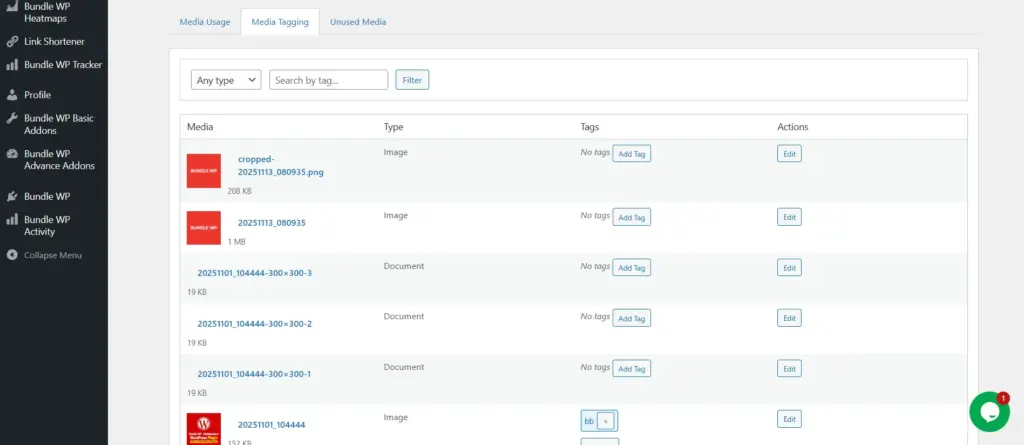This screenshot has height=445, width=1024.
Task: Click the Link Shortener chain icon
Action: click(x=12, y=41)
